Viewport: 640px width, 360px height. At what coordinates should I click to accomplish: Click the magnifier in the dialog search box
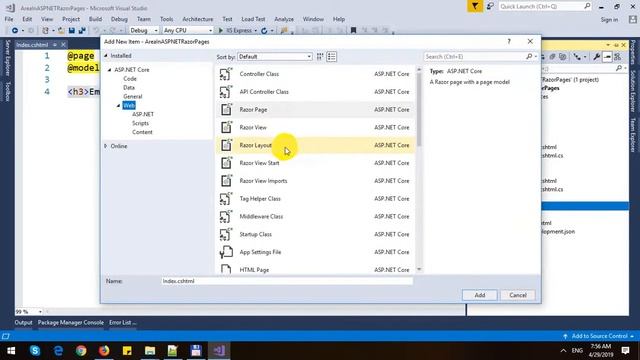click(529, 56)
